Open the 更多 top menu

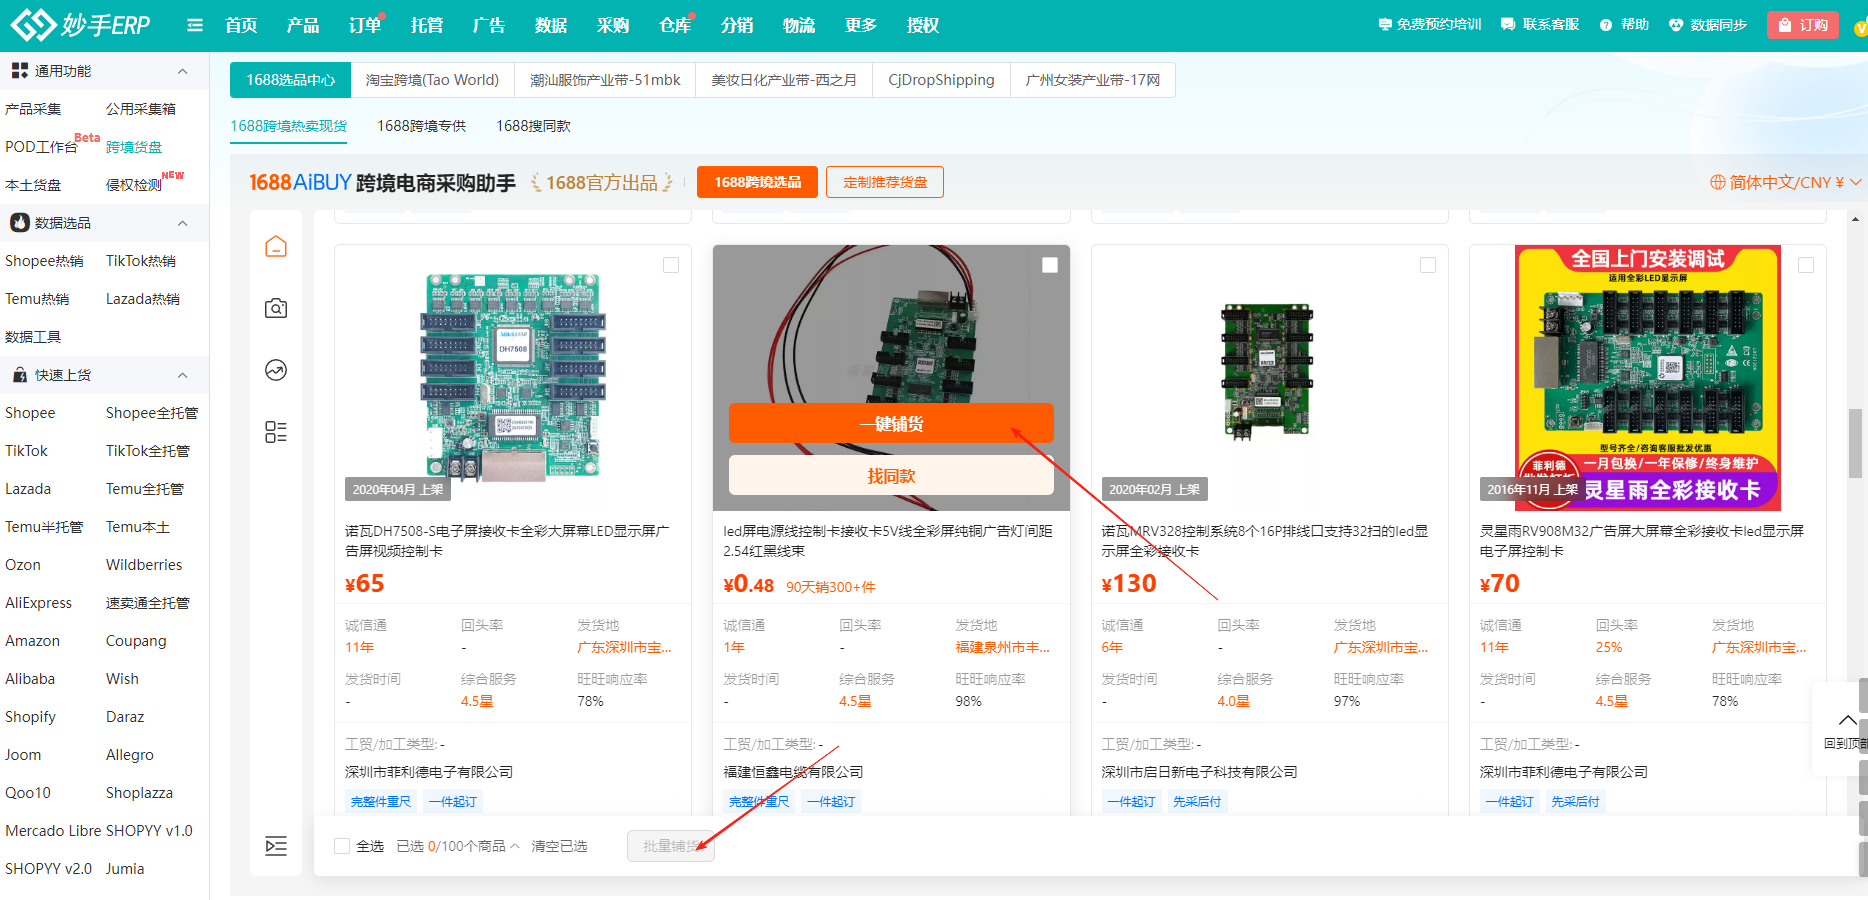pyautogui.click(x=861, y=25)
